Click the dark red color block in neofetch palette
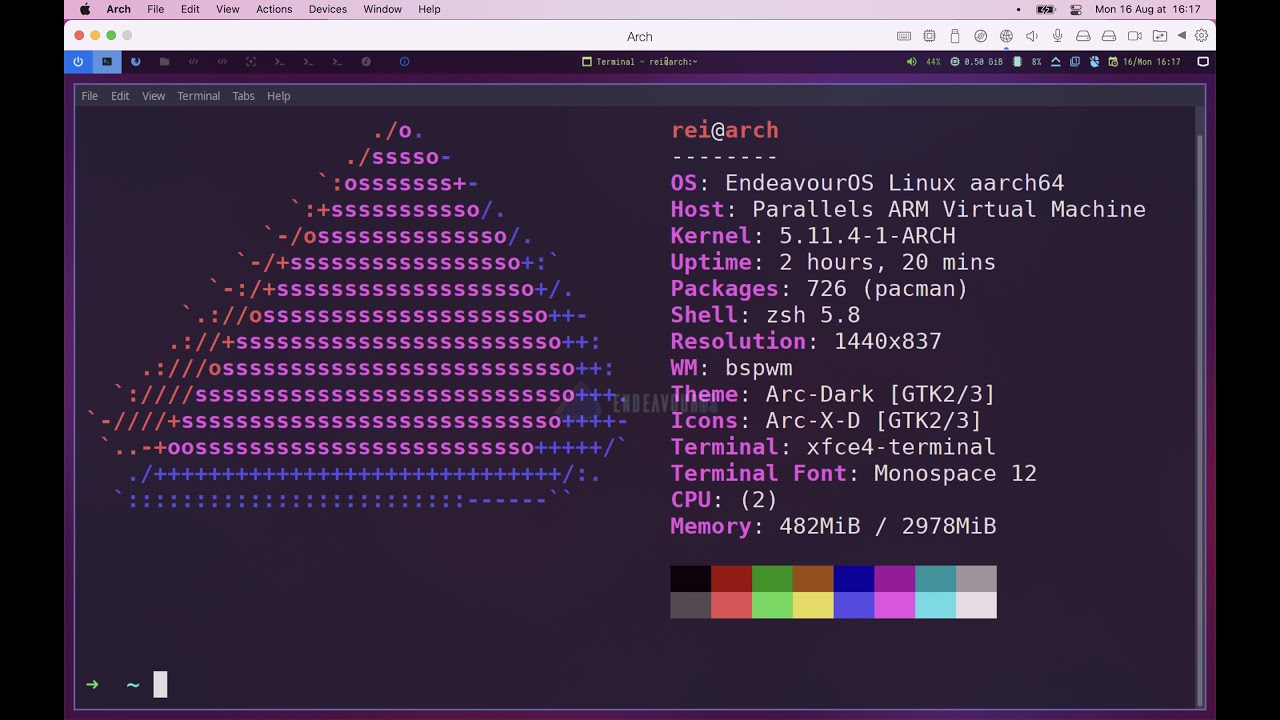This screenshot has width=1280, height=720. tap(731, 579)
